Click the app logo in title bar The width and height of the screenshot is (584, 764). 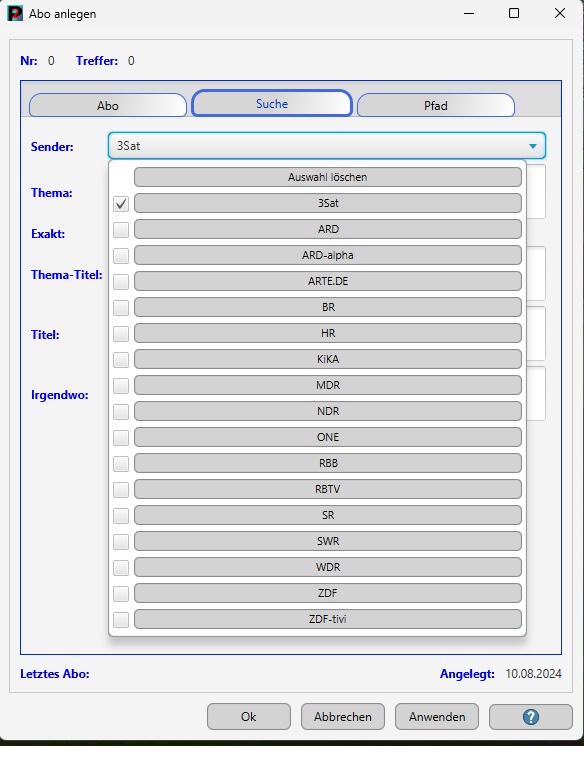15,13
